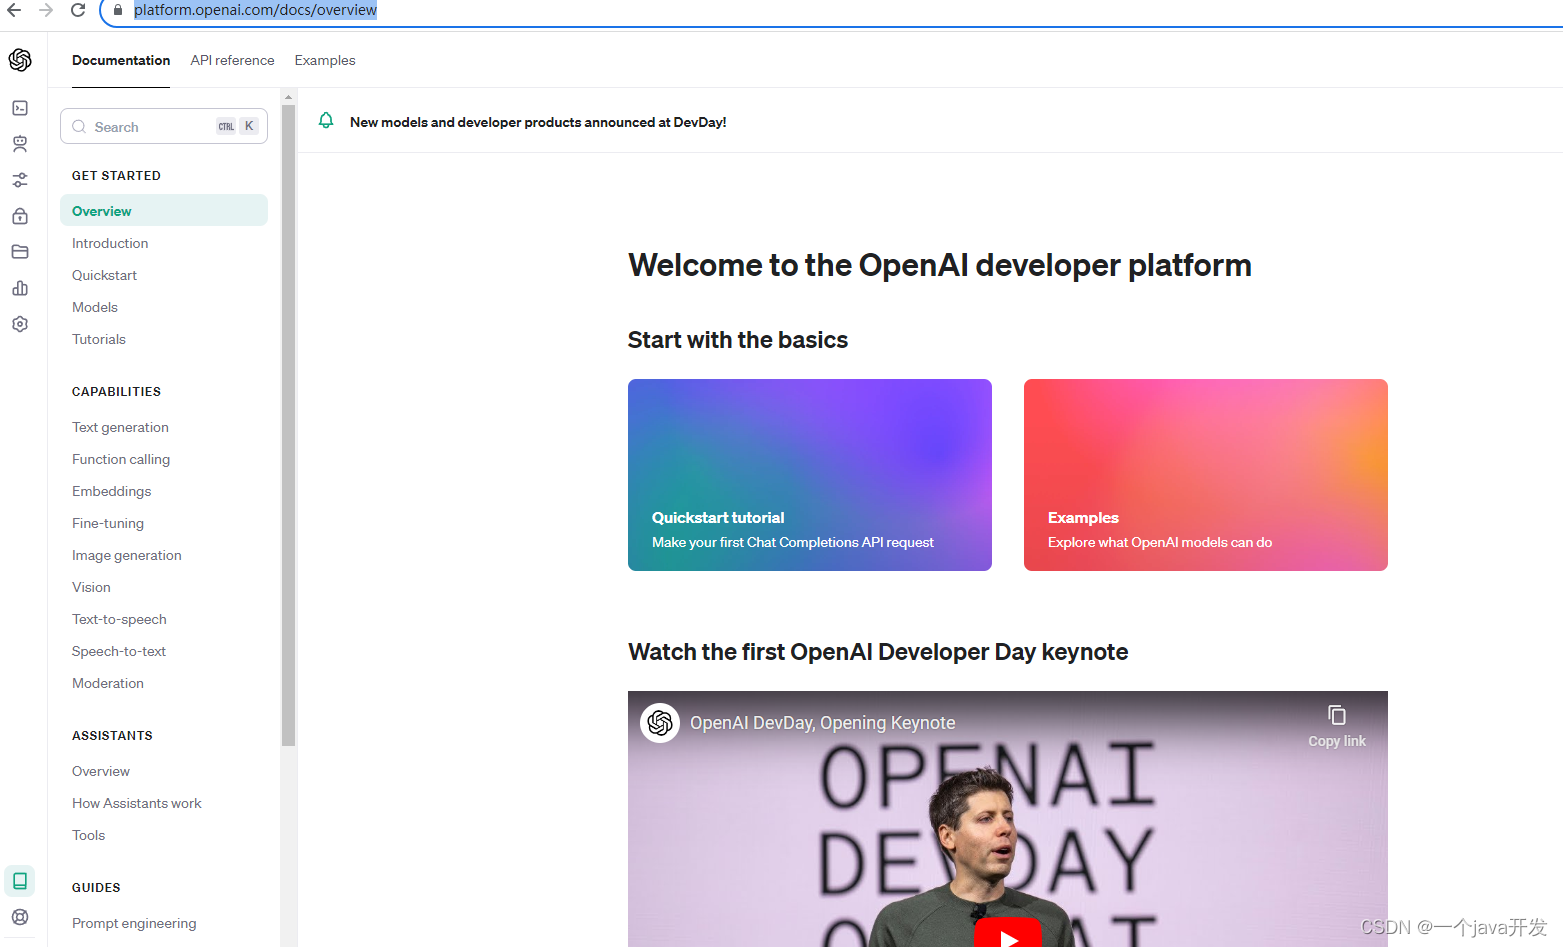Click the OpenAI logo in the sidebar
The width and height of the screenshot is (1563, 947).
coord(20,60)
